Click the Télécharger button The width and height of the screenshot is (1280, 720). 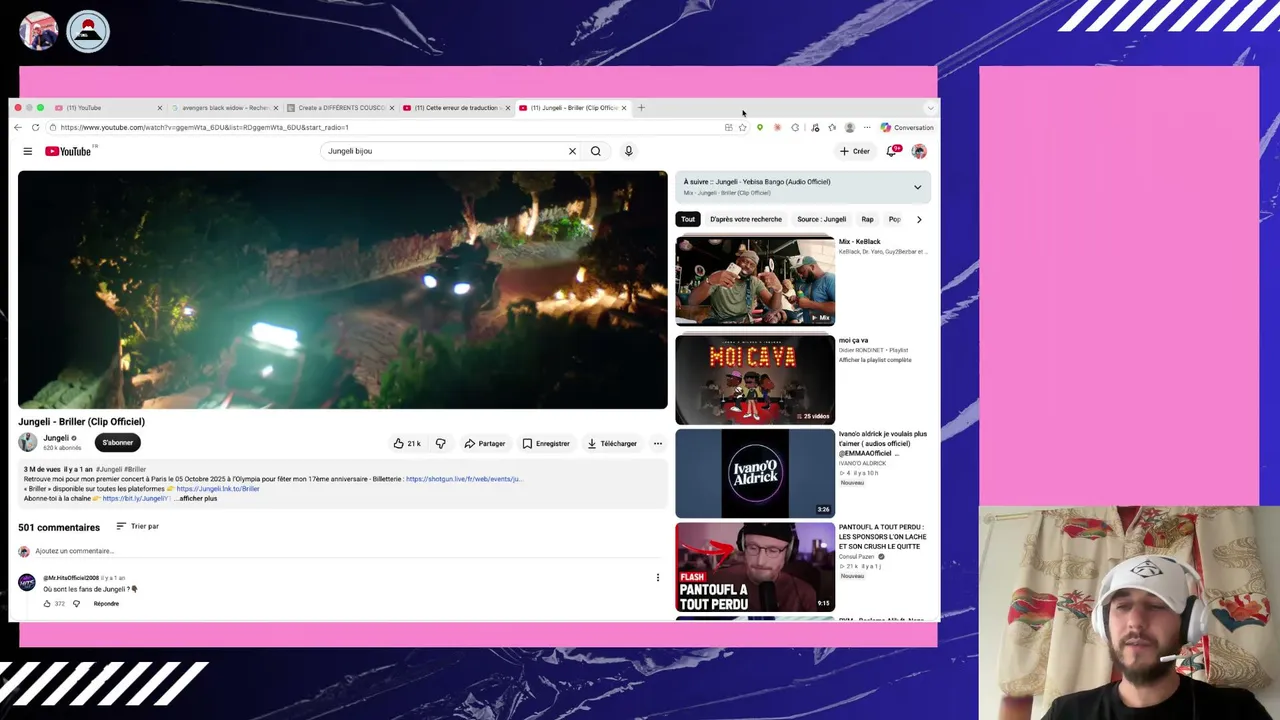612,443
